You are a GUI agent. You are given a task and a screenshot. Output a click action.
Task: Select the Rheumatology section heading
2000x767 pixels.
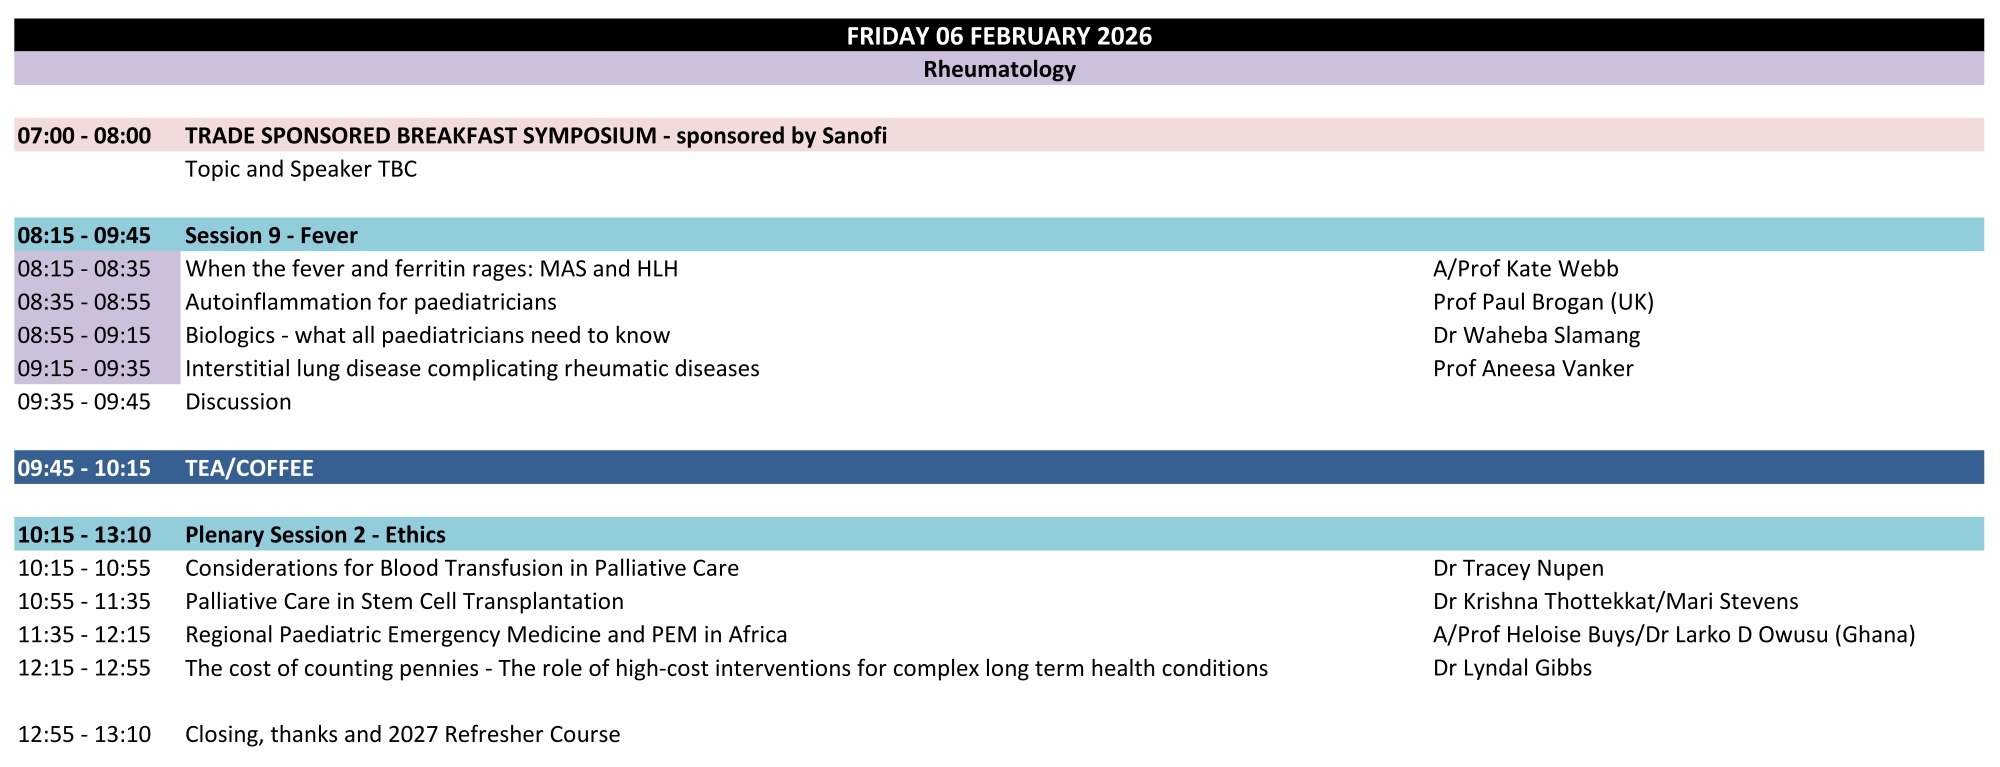coord(999,69)
